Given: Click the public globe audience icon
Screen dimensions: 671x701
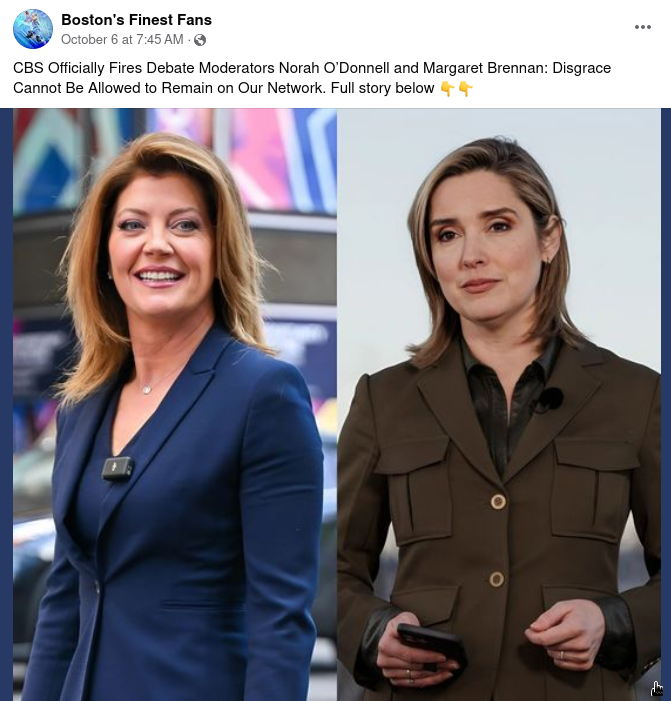Looking at the screenshot, I should point(200,40).
